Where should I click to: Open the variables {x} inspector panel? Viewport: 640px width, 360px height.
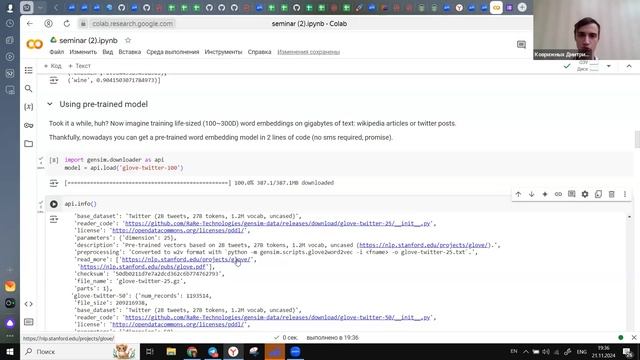pos(28,107)
